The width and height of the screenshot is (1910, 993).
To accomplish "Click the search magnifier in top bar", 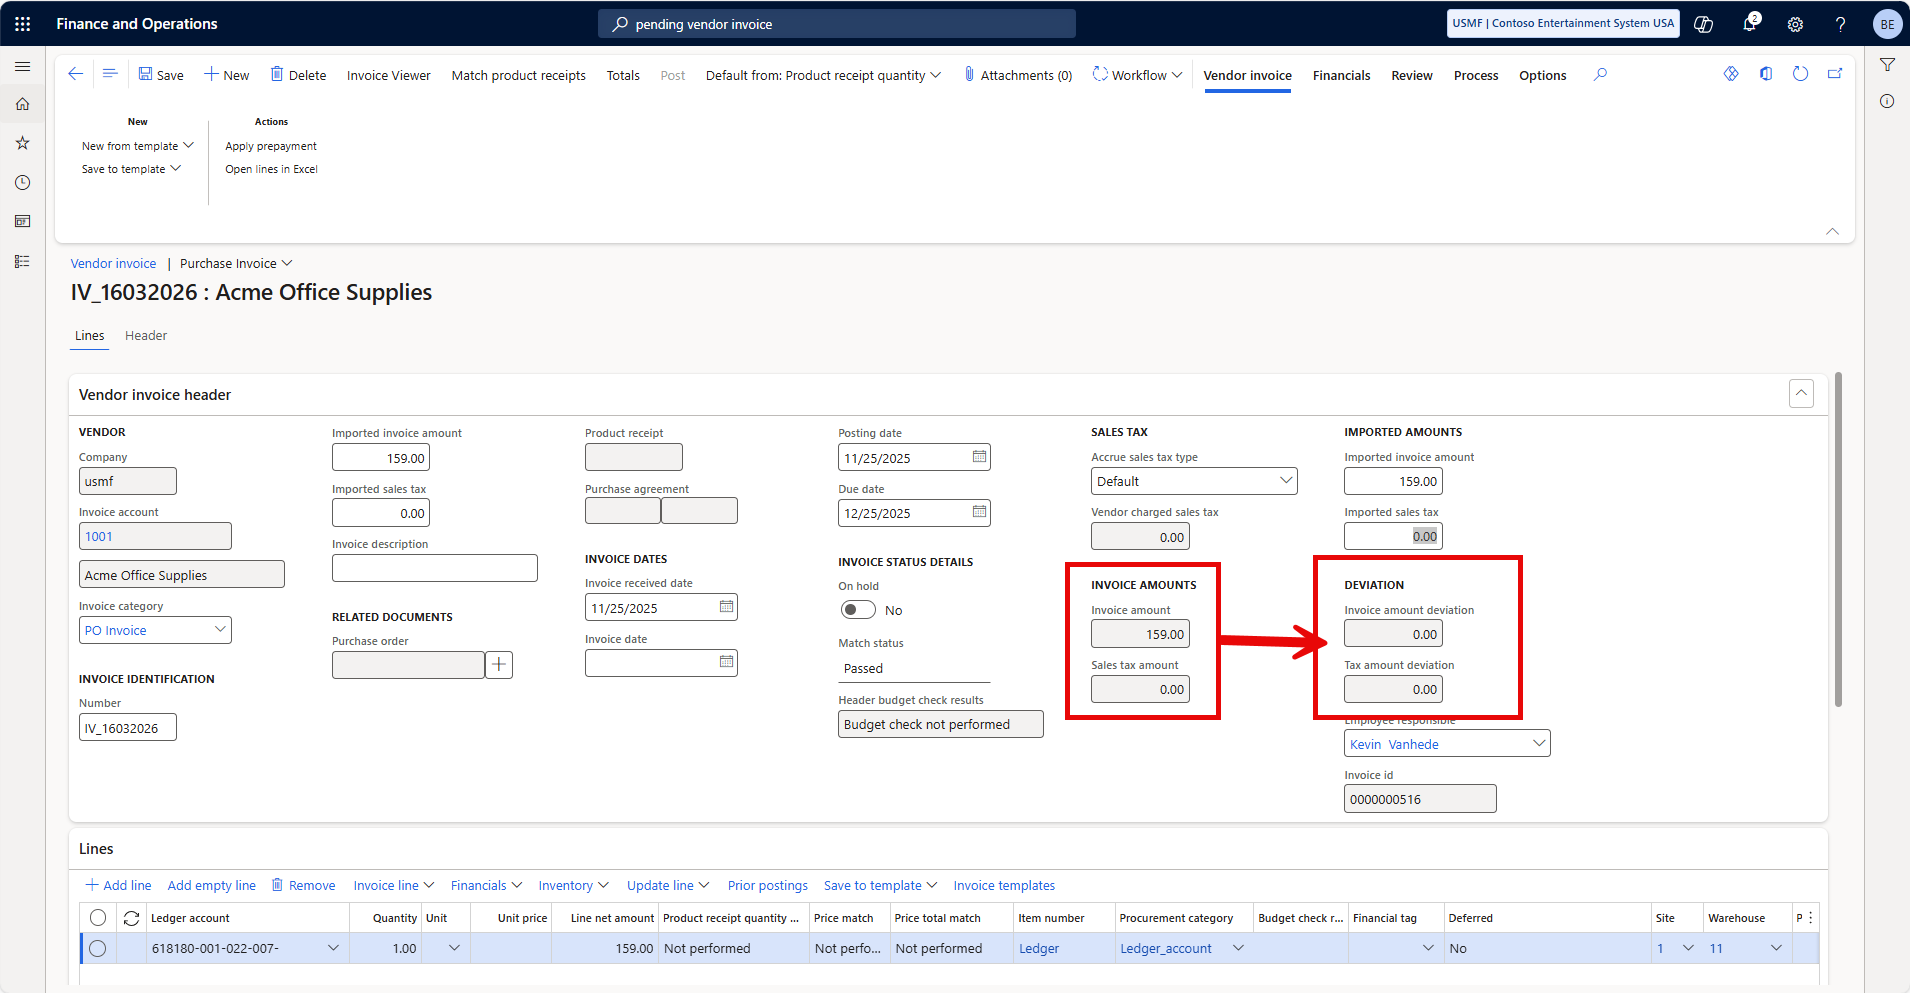I will tap(620, 24).
